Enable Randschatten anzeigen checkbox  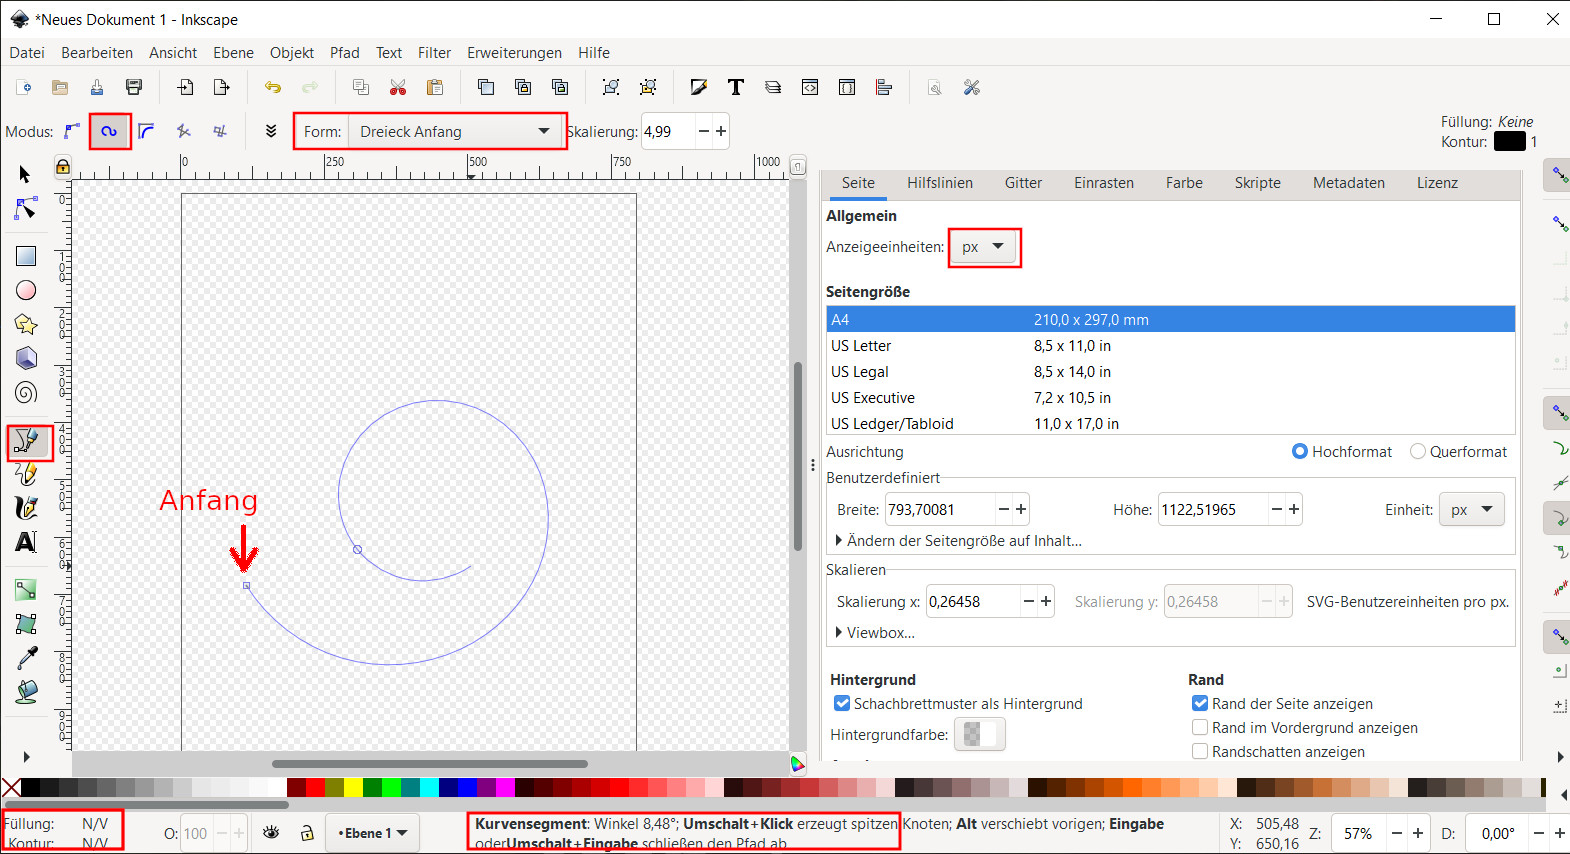[x=1200, y=752]
